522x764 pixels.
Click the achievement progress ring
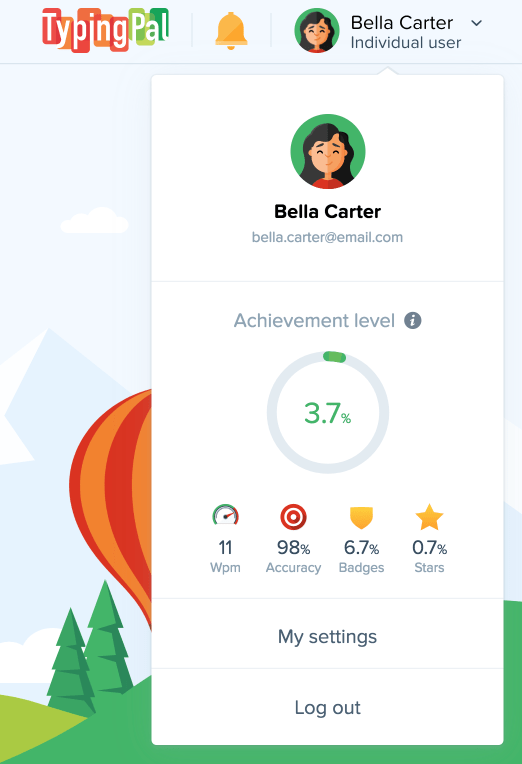pos(328,412)
